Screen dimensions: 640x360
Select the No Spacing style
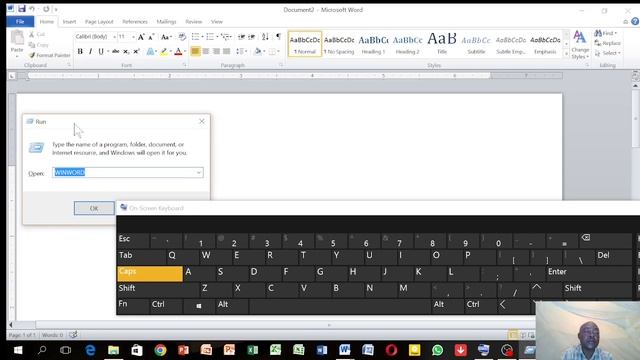coord(339,44)
